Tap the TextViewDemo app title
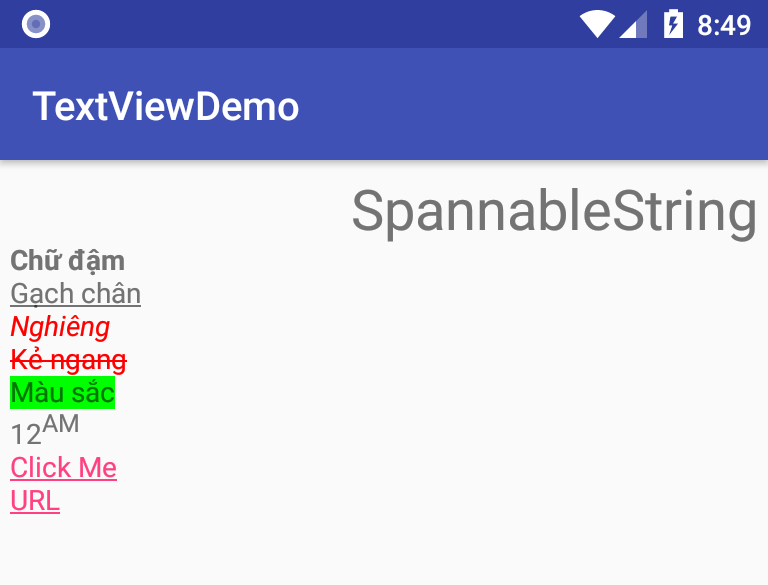Viewport: 768px width, 585px height. pyautogui.click(x=166, y=106)
